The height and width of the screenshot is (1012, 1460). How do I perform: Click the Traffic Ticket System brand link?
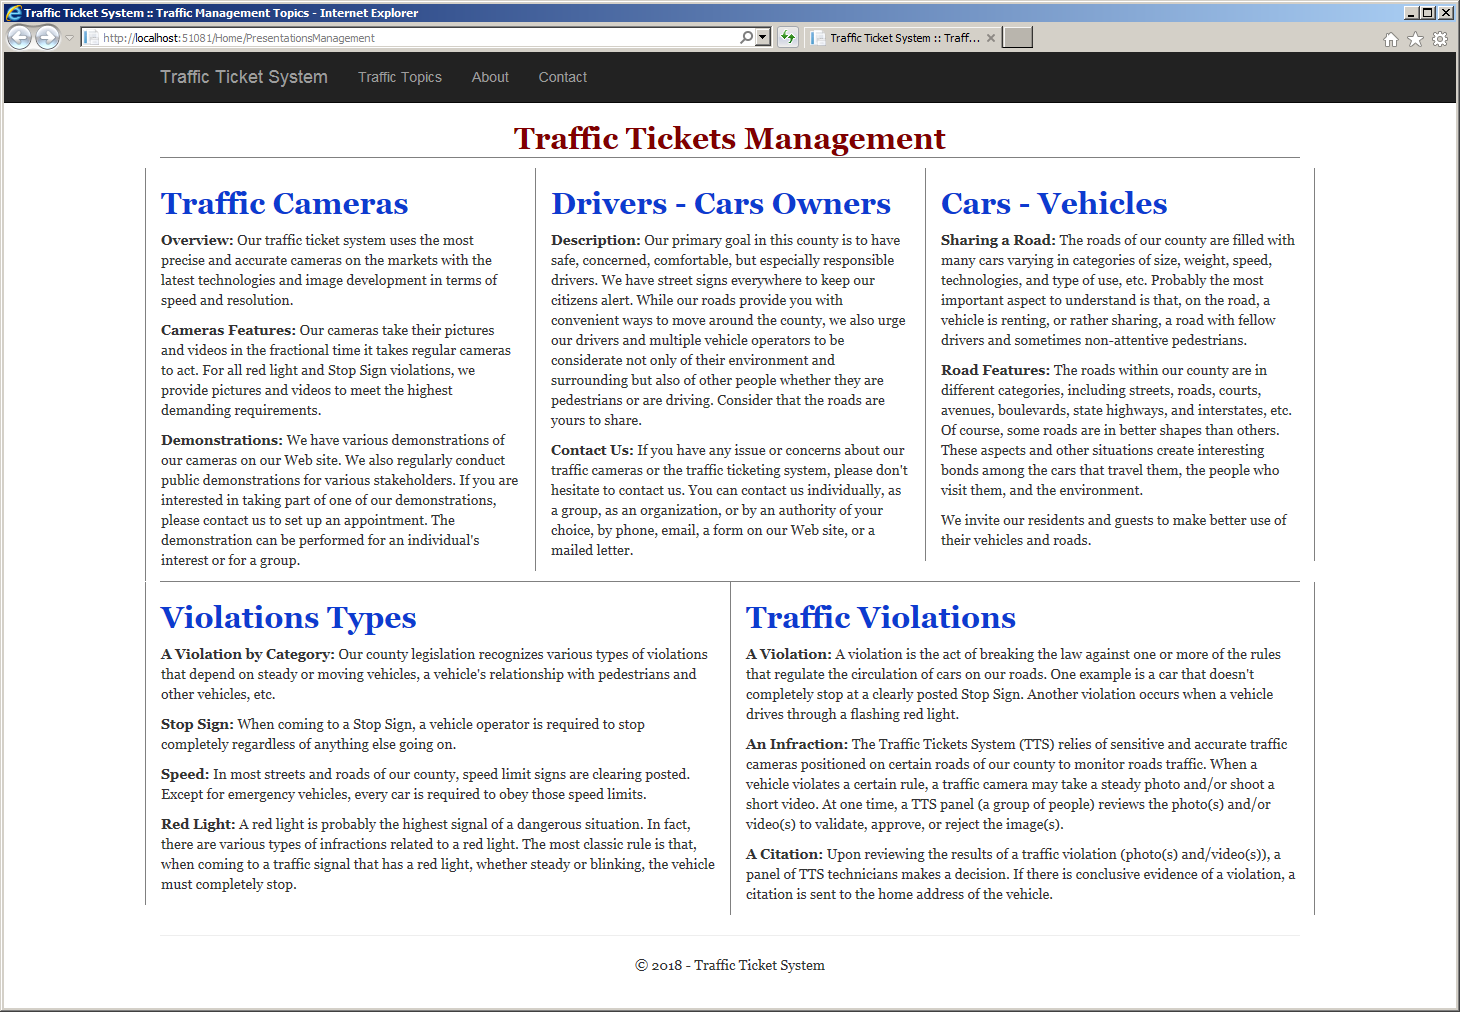coord(244,77)
